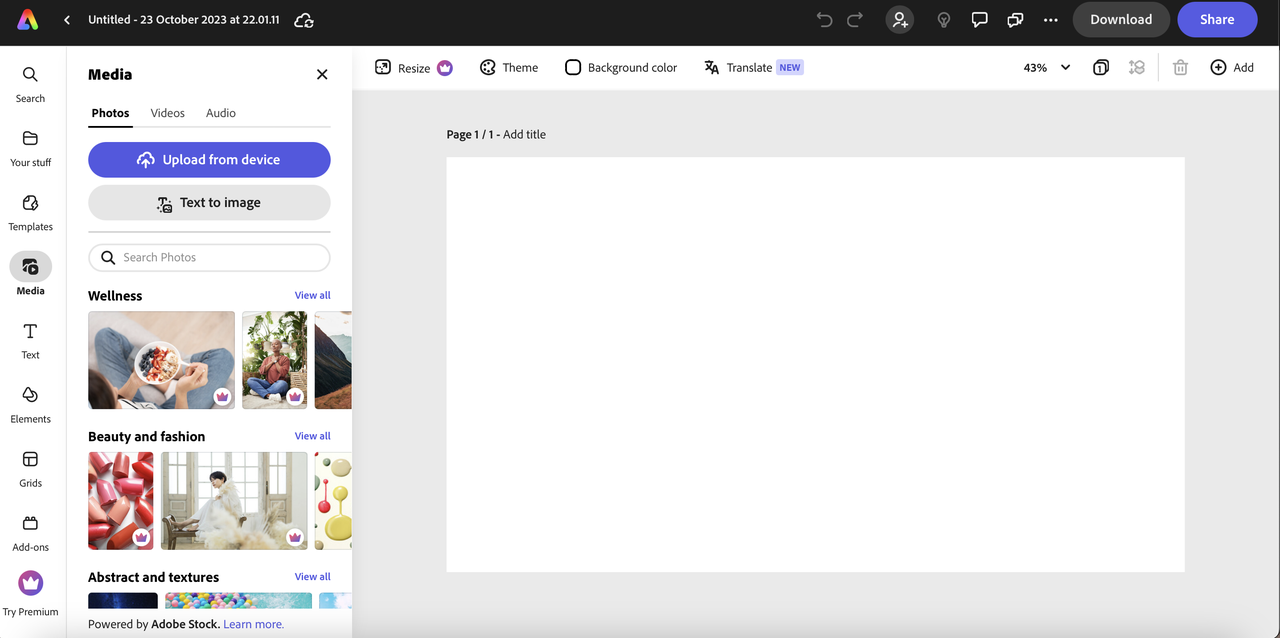The width and height of the screenshot is (1280, 638).
Task: Open Search in the left sidebar
Action: tap(30, 84)
